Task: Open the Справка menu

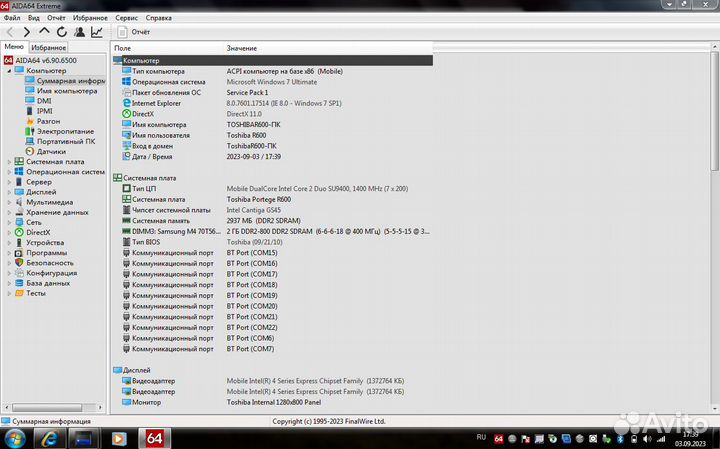Action: tap(158, 18)
